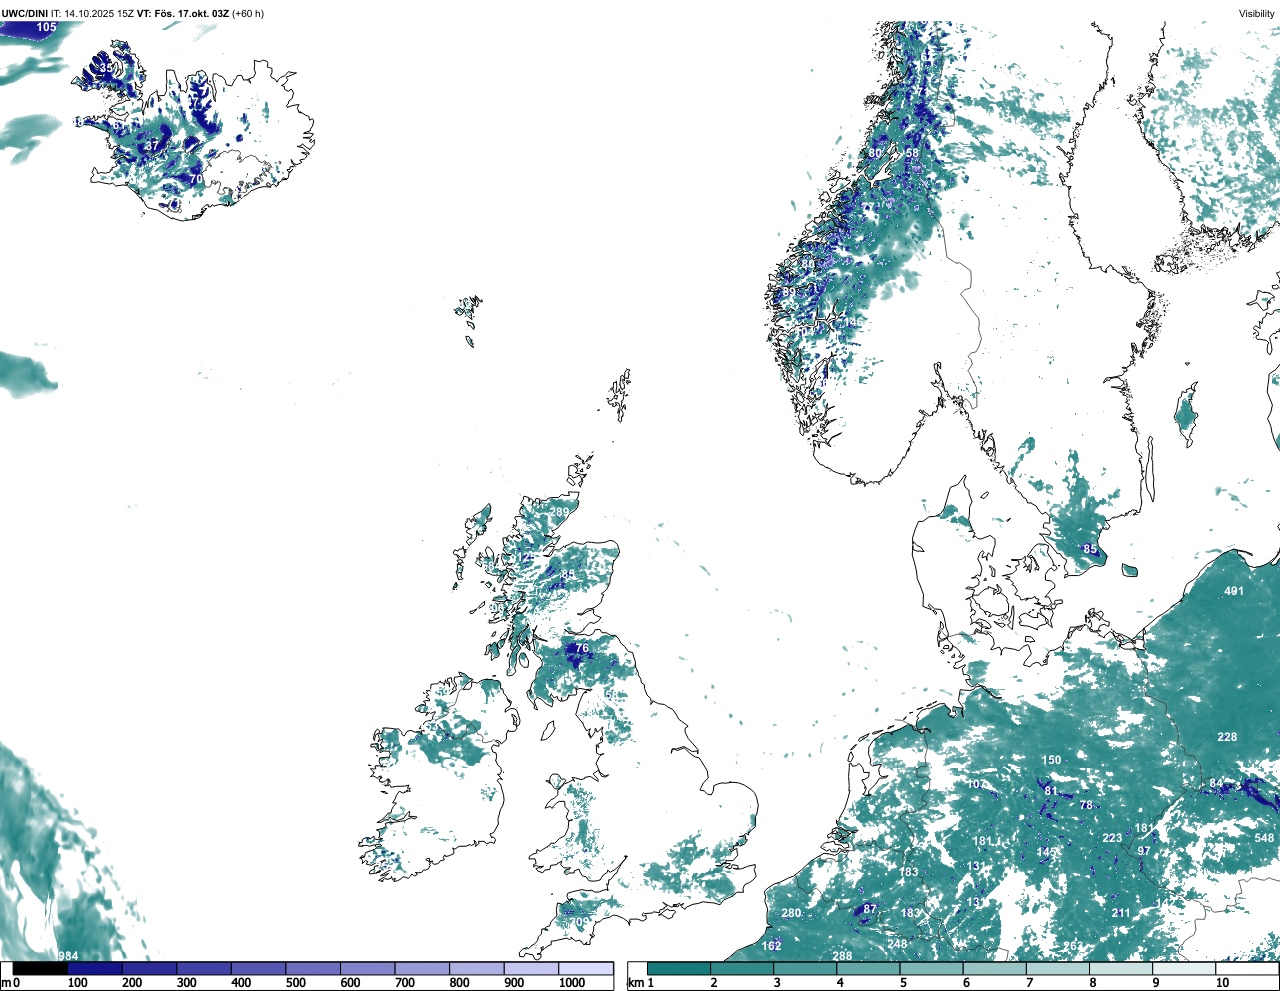Click the 'UWC/DINI' model label
The width and height of the screenshot is (1280, 991).
[25, 14]
